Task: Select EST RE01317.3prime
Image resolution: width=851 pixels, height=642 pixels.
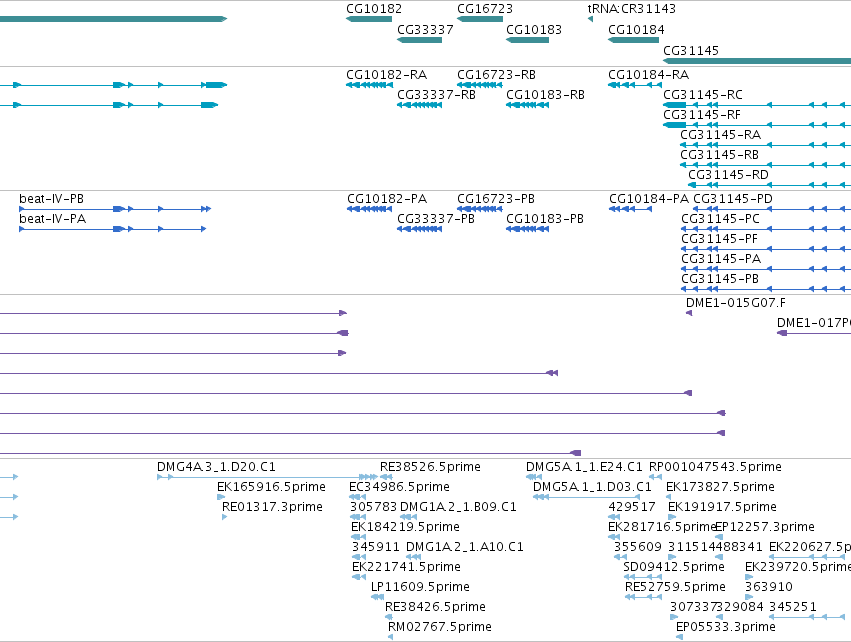Action: 272,507
